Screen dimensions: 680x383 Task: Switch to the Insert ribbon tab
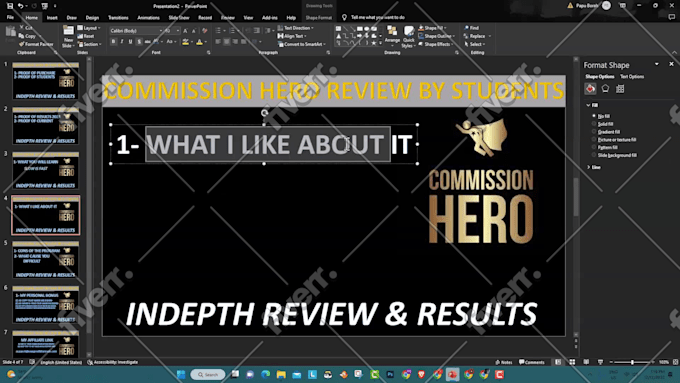pos(52,18)
